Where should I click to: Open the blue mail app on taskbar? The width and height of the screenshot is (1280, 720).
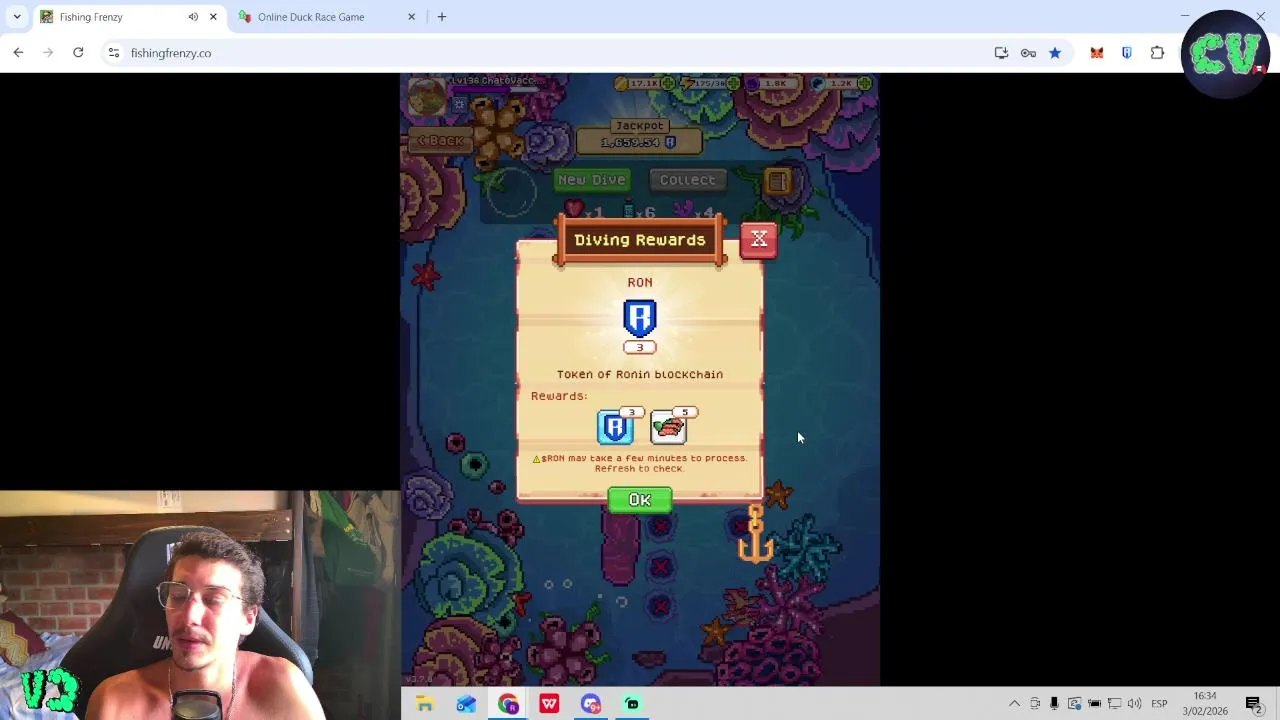pos(466,704)
